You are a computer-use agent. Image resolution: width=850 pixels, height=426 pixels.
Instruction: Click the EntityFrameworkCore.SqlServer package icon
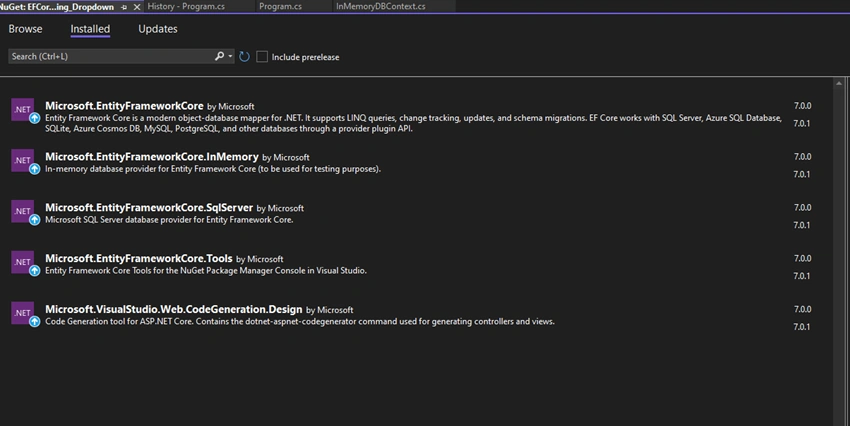click(x=23, y=211)
